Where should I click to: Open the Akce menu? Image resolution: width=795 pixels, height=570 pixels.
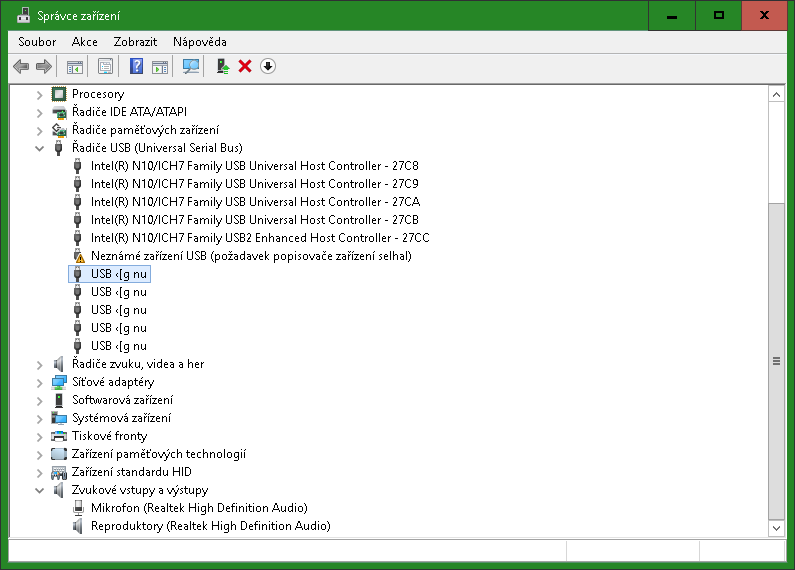pyautogui.click(x=85, y=42)
